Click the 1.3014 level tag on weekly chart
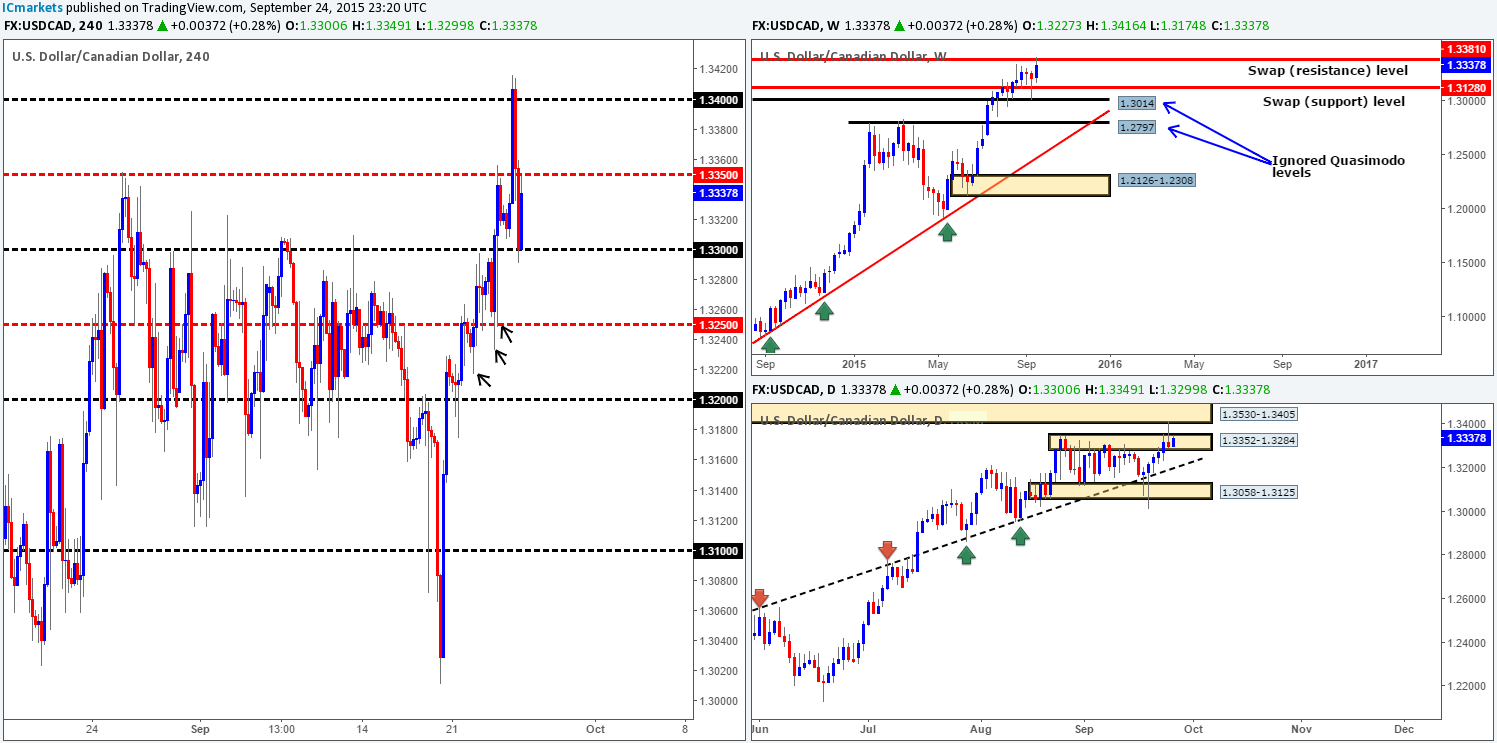 coord(1136,103)
